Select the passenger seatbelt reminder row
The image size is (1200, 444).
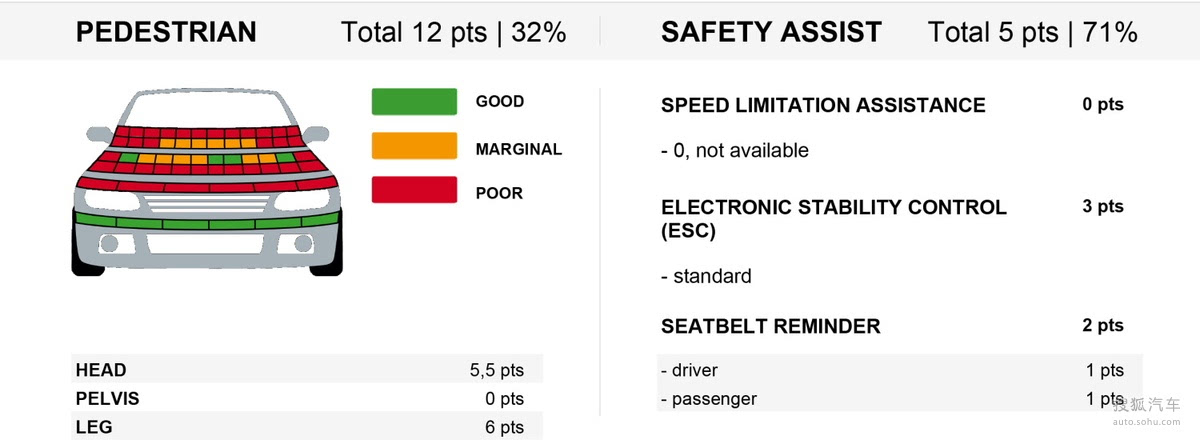tap(898, 399)
